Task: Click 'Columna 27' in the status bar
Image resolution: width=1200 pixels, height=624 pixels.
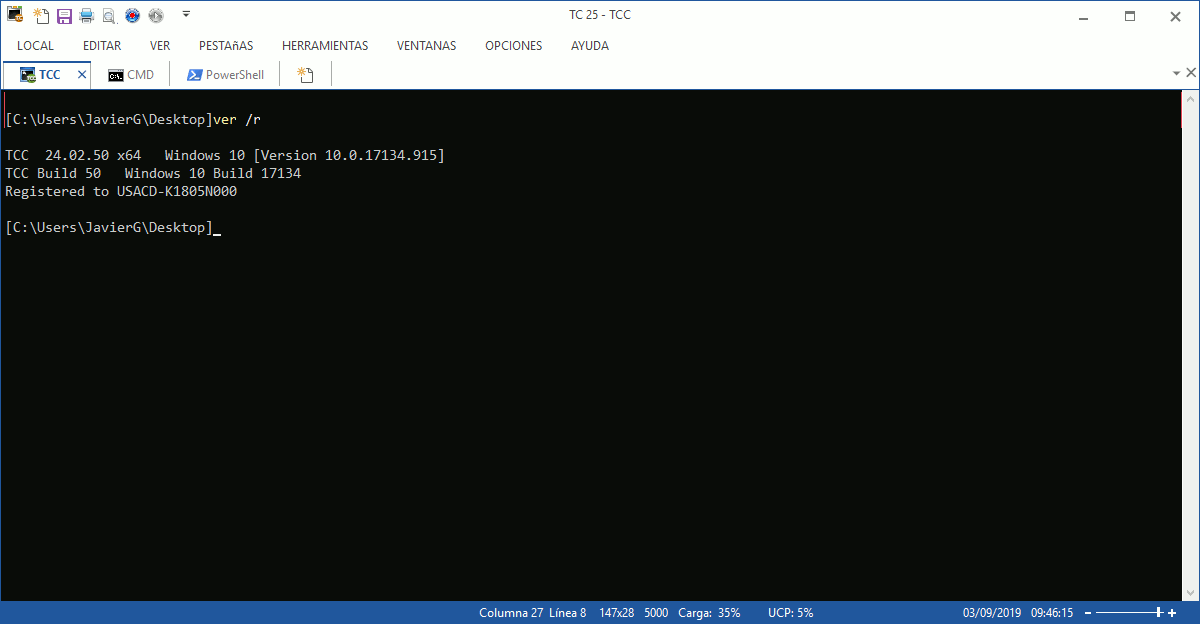Action: point(511,613)
